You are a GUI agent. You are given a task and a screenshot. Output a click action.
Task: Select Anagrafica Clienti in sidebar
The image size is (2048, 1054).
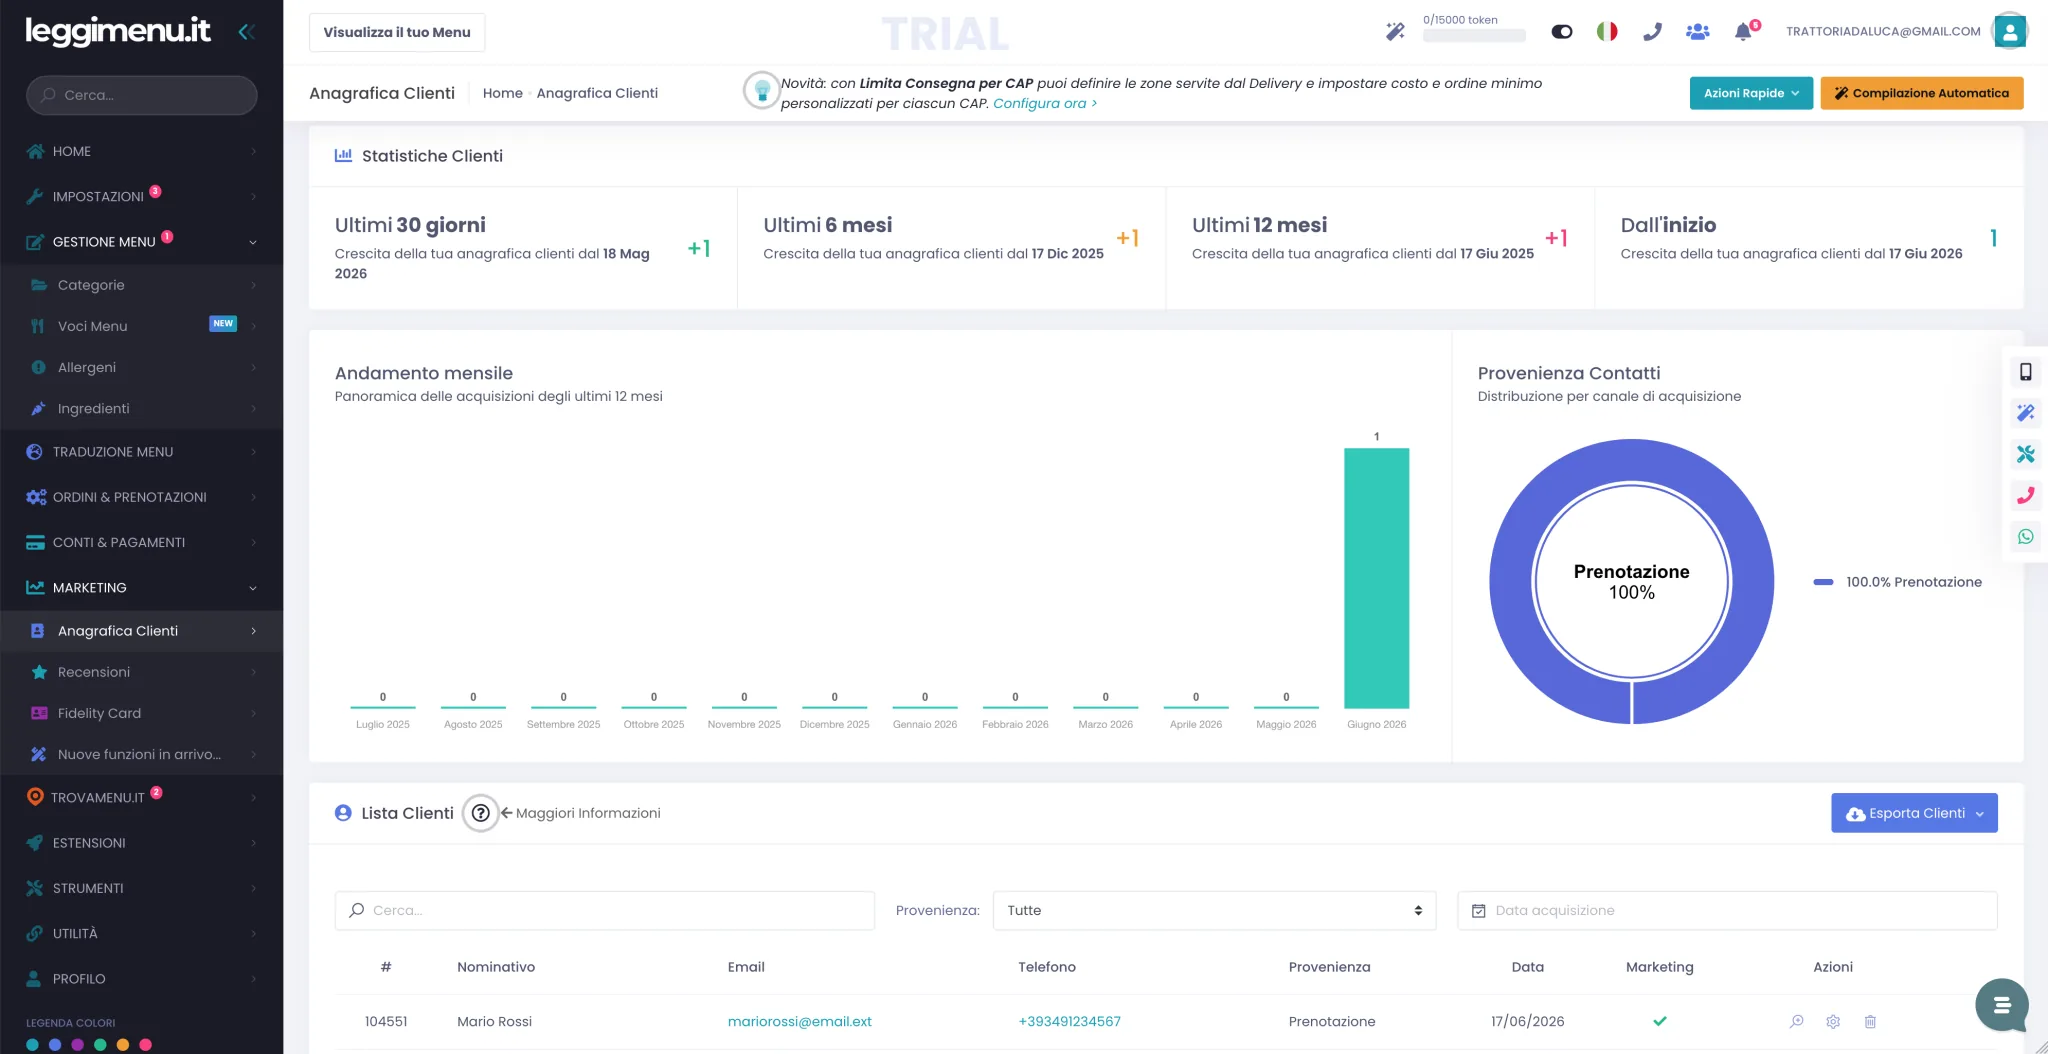click(141, 631)
